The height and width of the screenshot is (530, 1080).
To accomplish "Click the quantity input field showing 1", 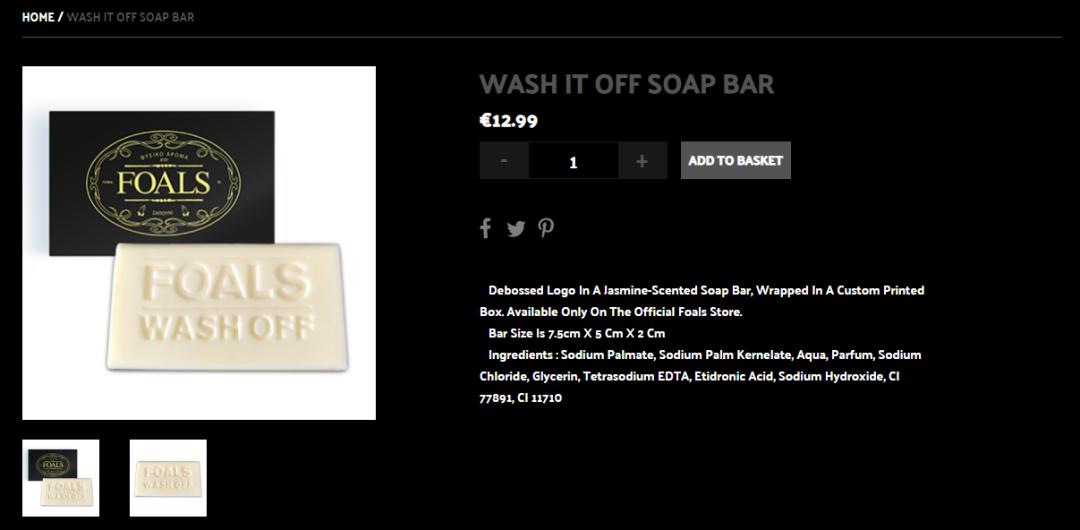I will pyautogui.click(x=573, y=161).
